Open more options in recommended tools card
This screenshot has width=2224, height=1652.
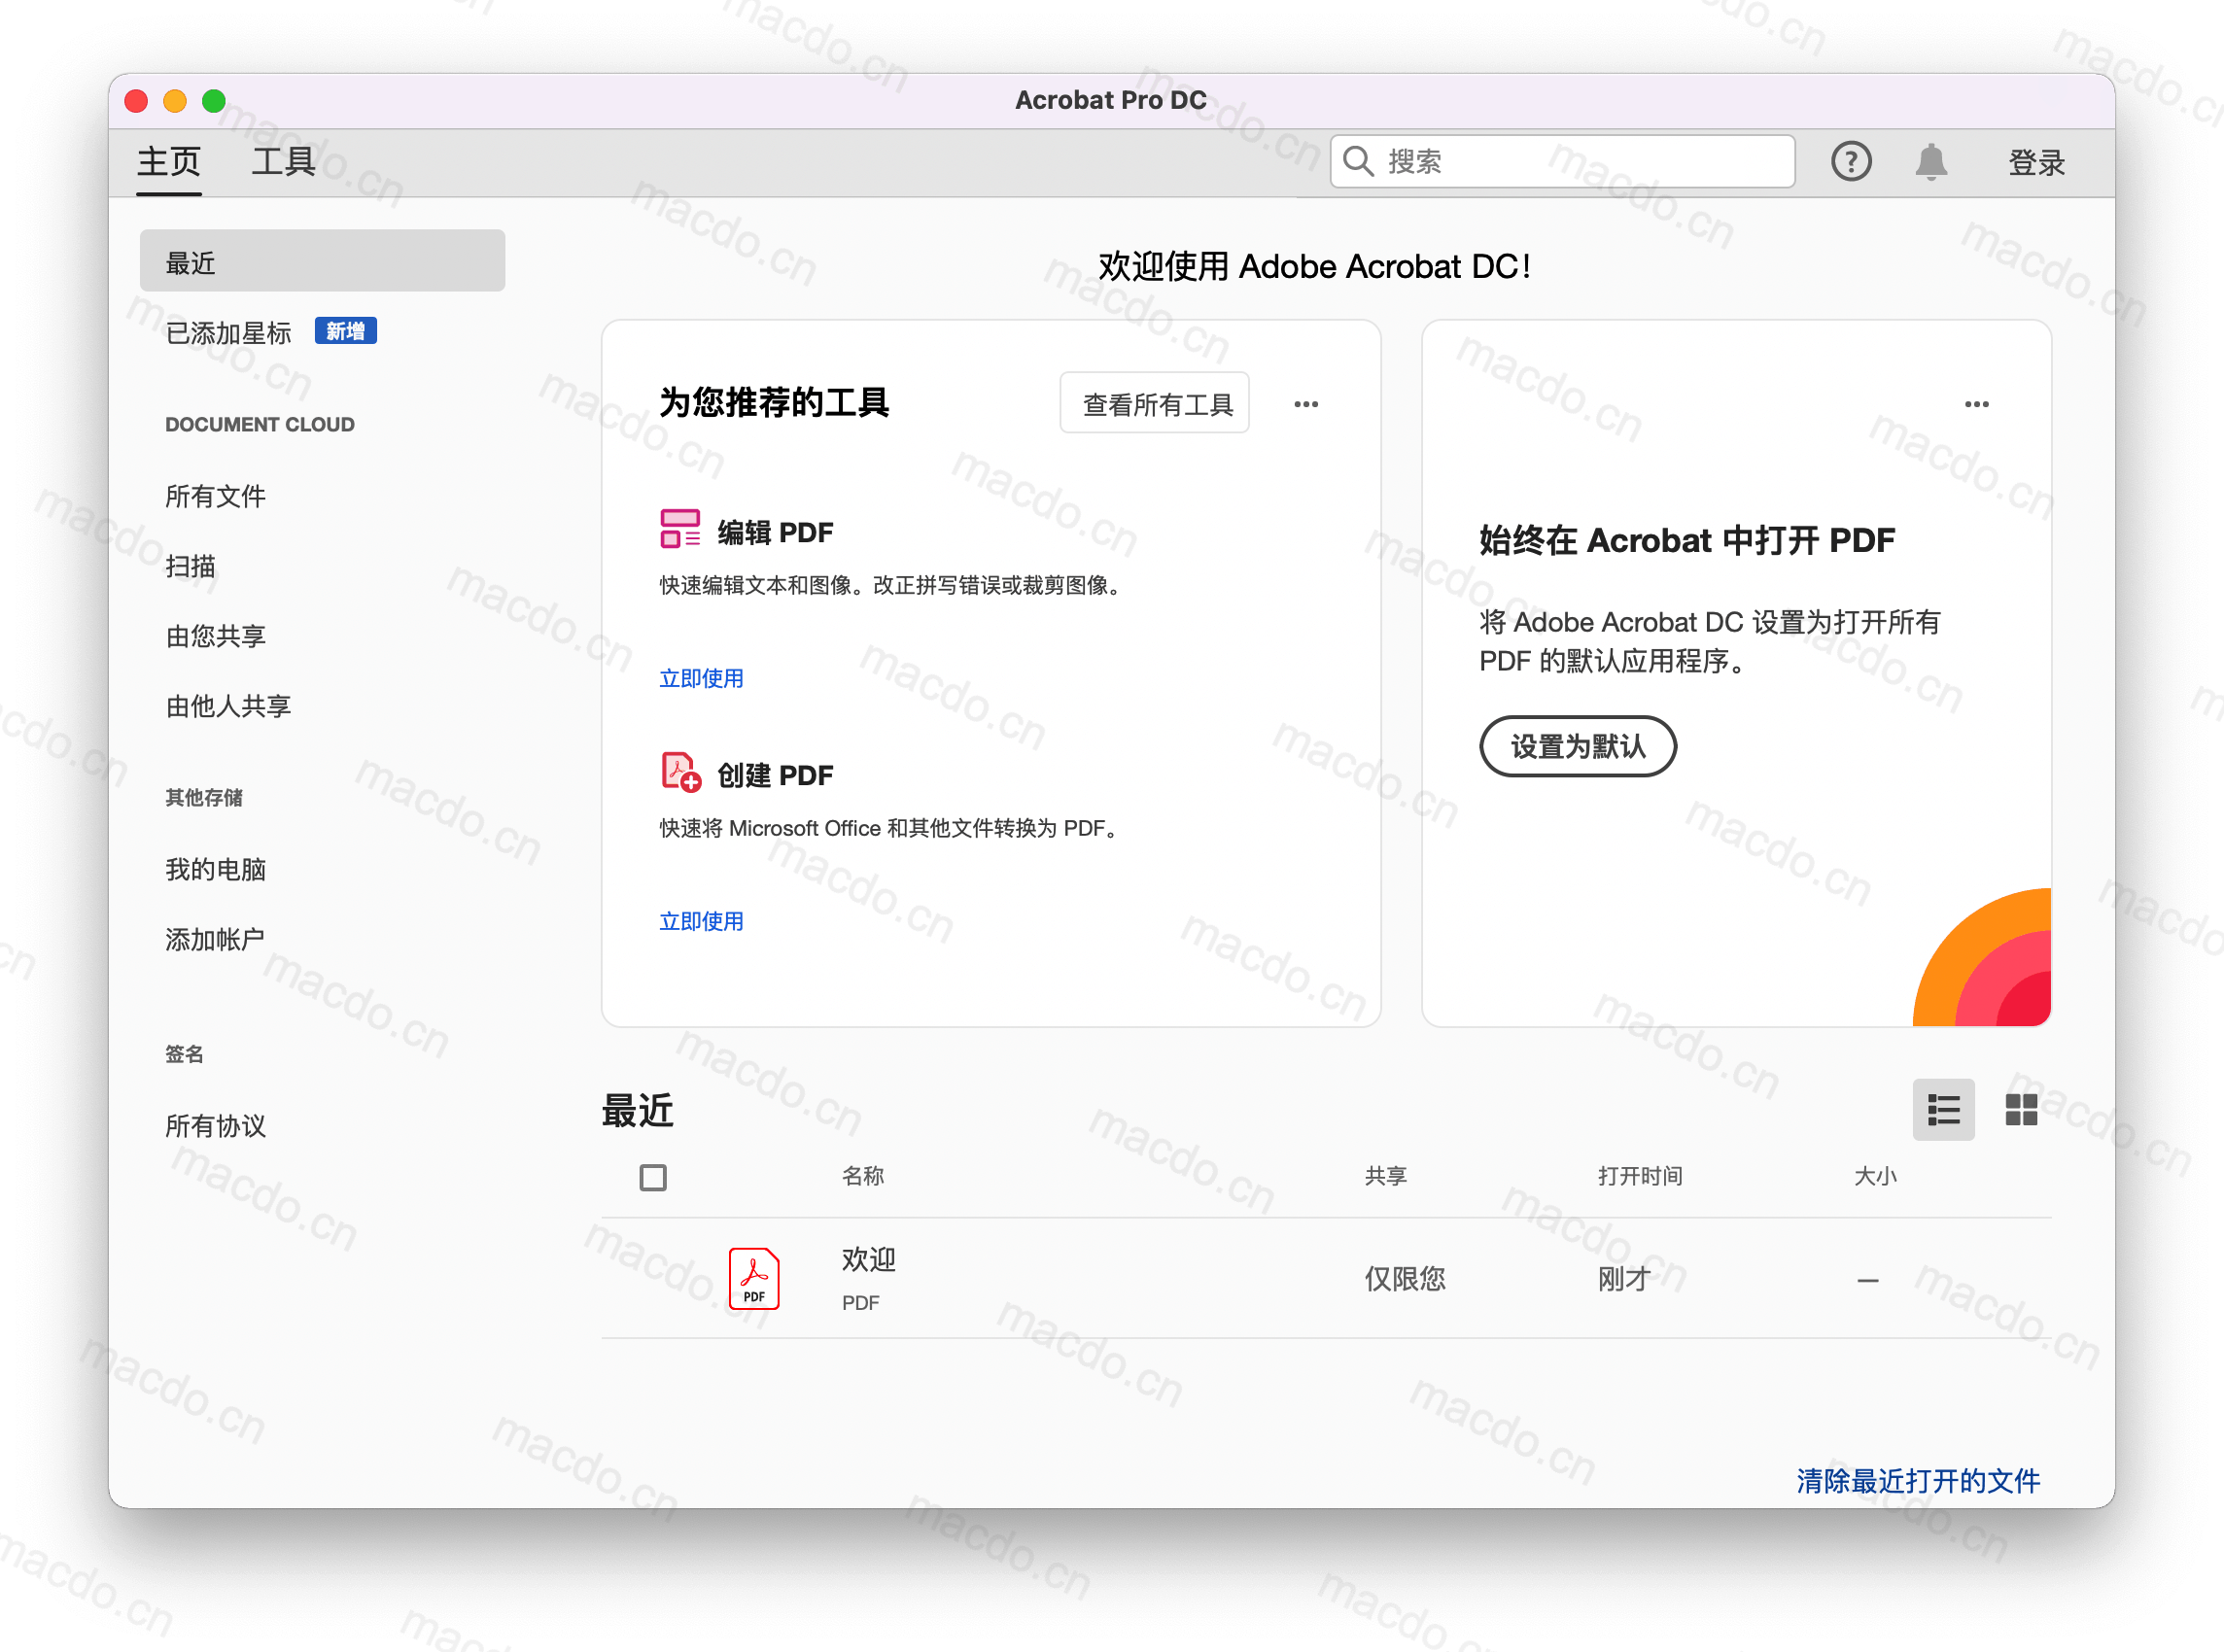point(1306,404)
